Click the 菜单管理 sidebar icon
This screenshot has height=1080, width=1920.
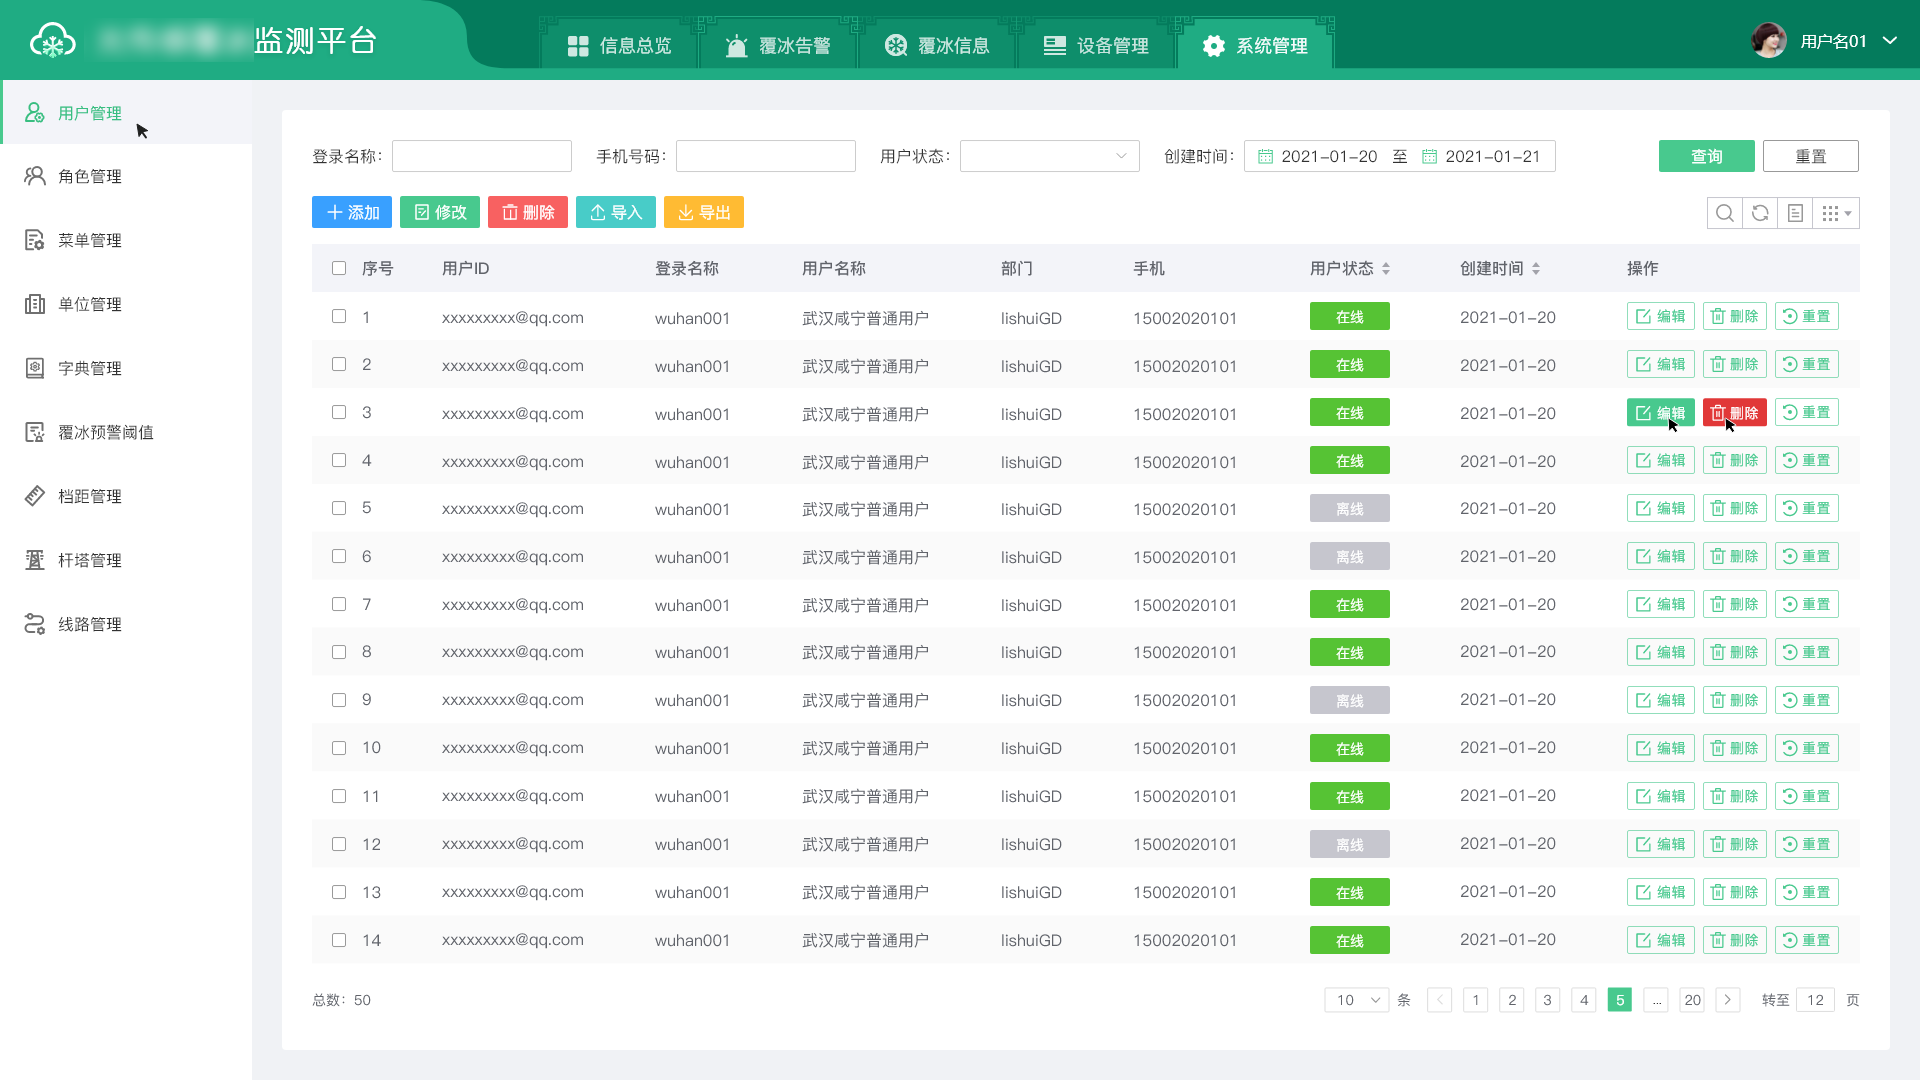pos(35,240)
